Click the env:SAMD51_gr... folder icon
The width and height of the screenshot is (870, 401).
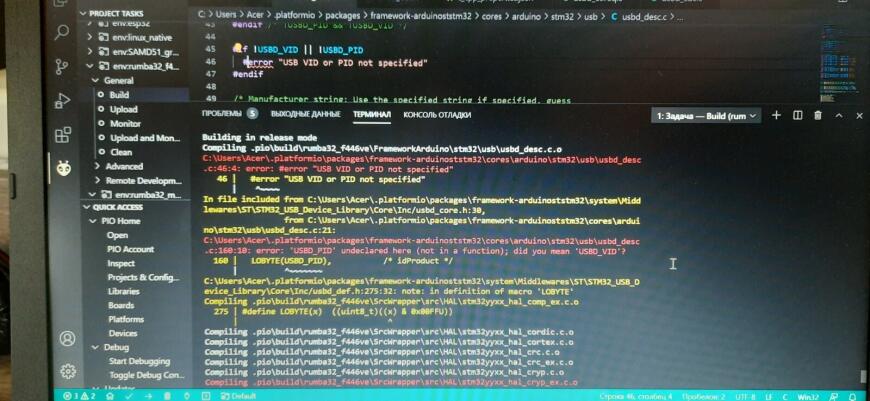(103, 52)
